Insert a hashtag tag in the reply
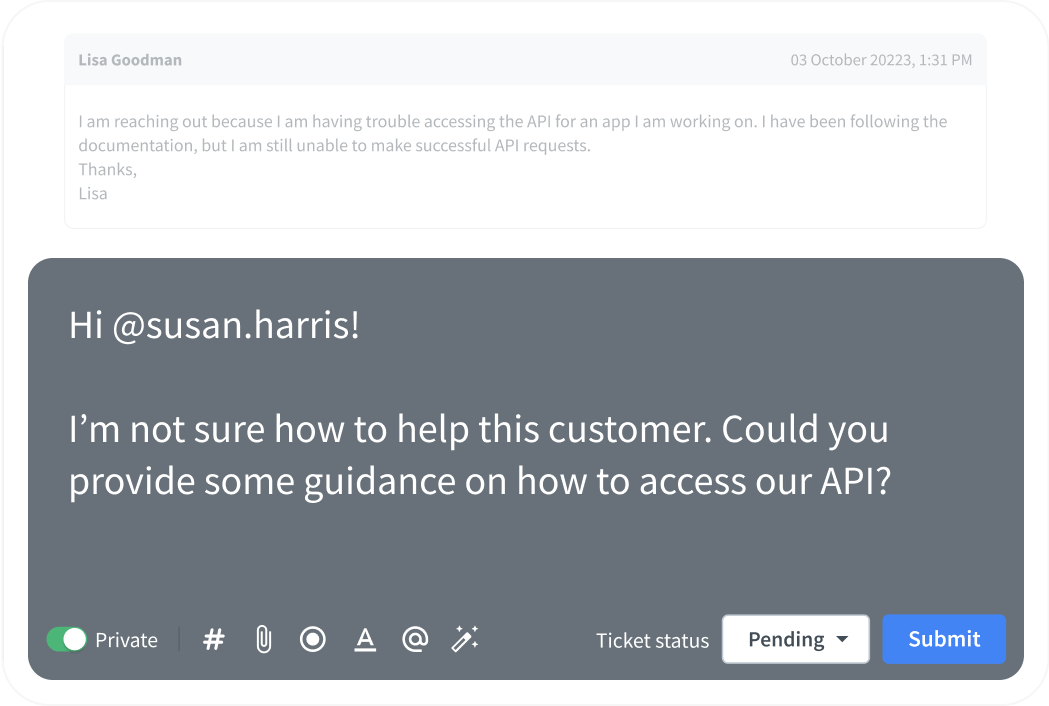This screenshot has height=706, width=1049. coord(213,639)
